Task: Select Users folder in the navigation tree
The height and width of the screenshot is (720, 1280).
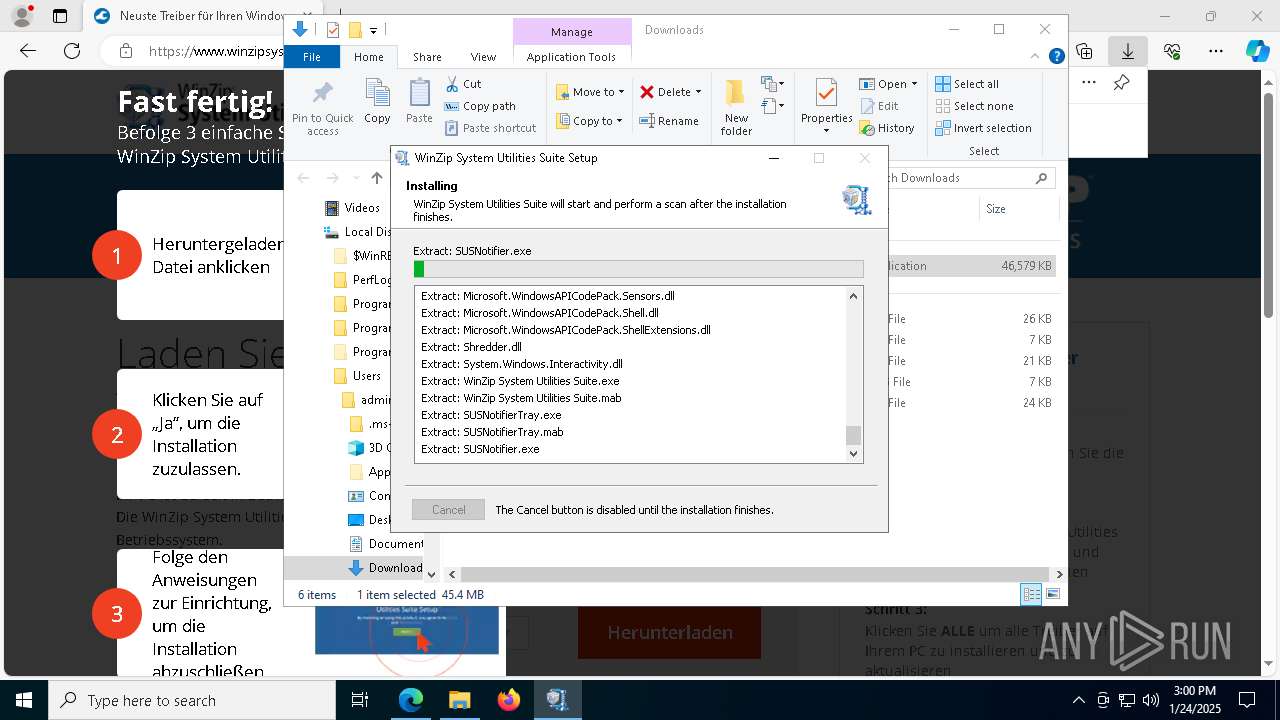Action: point(367,376)
